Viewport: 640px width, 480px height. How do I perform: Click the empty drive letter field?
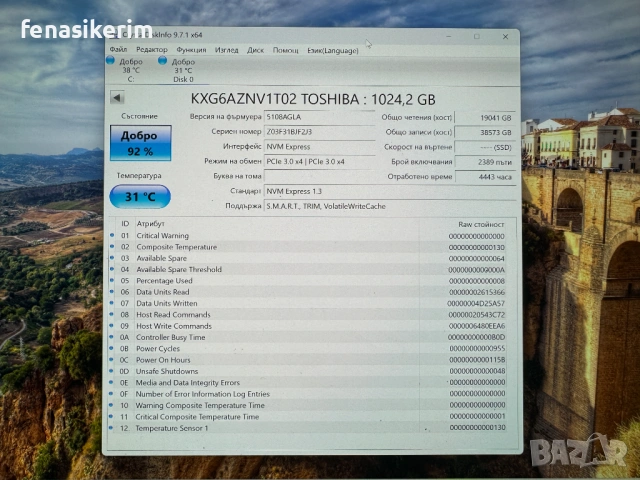pyautogui.click(x=319, y=176)
